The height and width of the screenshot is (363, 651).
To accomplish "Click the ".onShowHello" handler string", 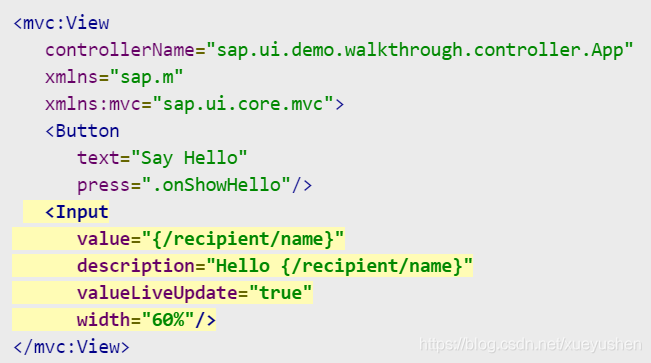I will 216,185.
